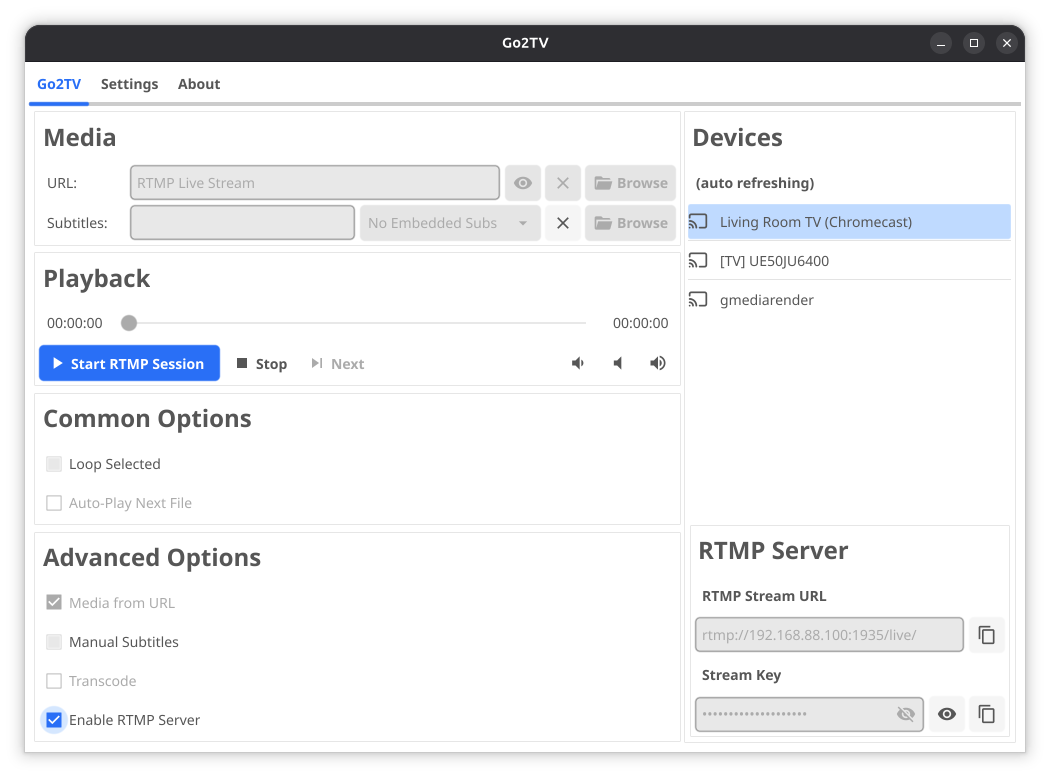This screenshot has height=777, width=1050.
Task: Click the RTMP Stream URL field
Action: coord(829,635)
